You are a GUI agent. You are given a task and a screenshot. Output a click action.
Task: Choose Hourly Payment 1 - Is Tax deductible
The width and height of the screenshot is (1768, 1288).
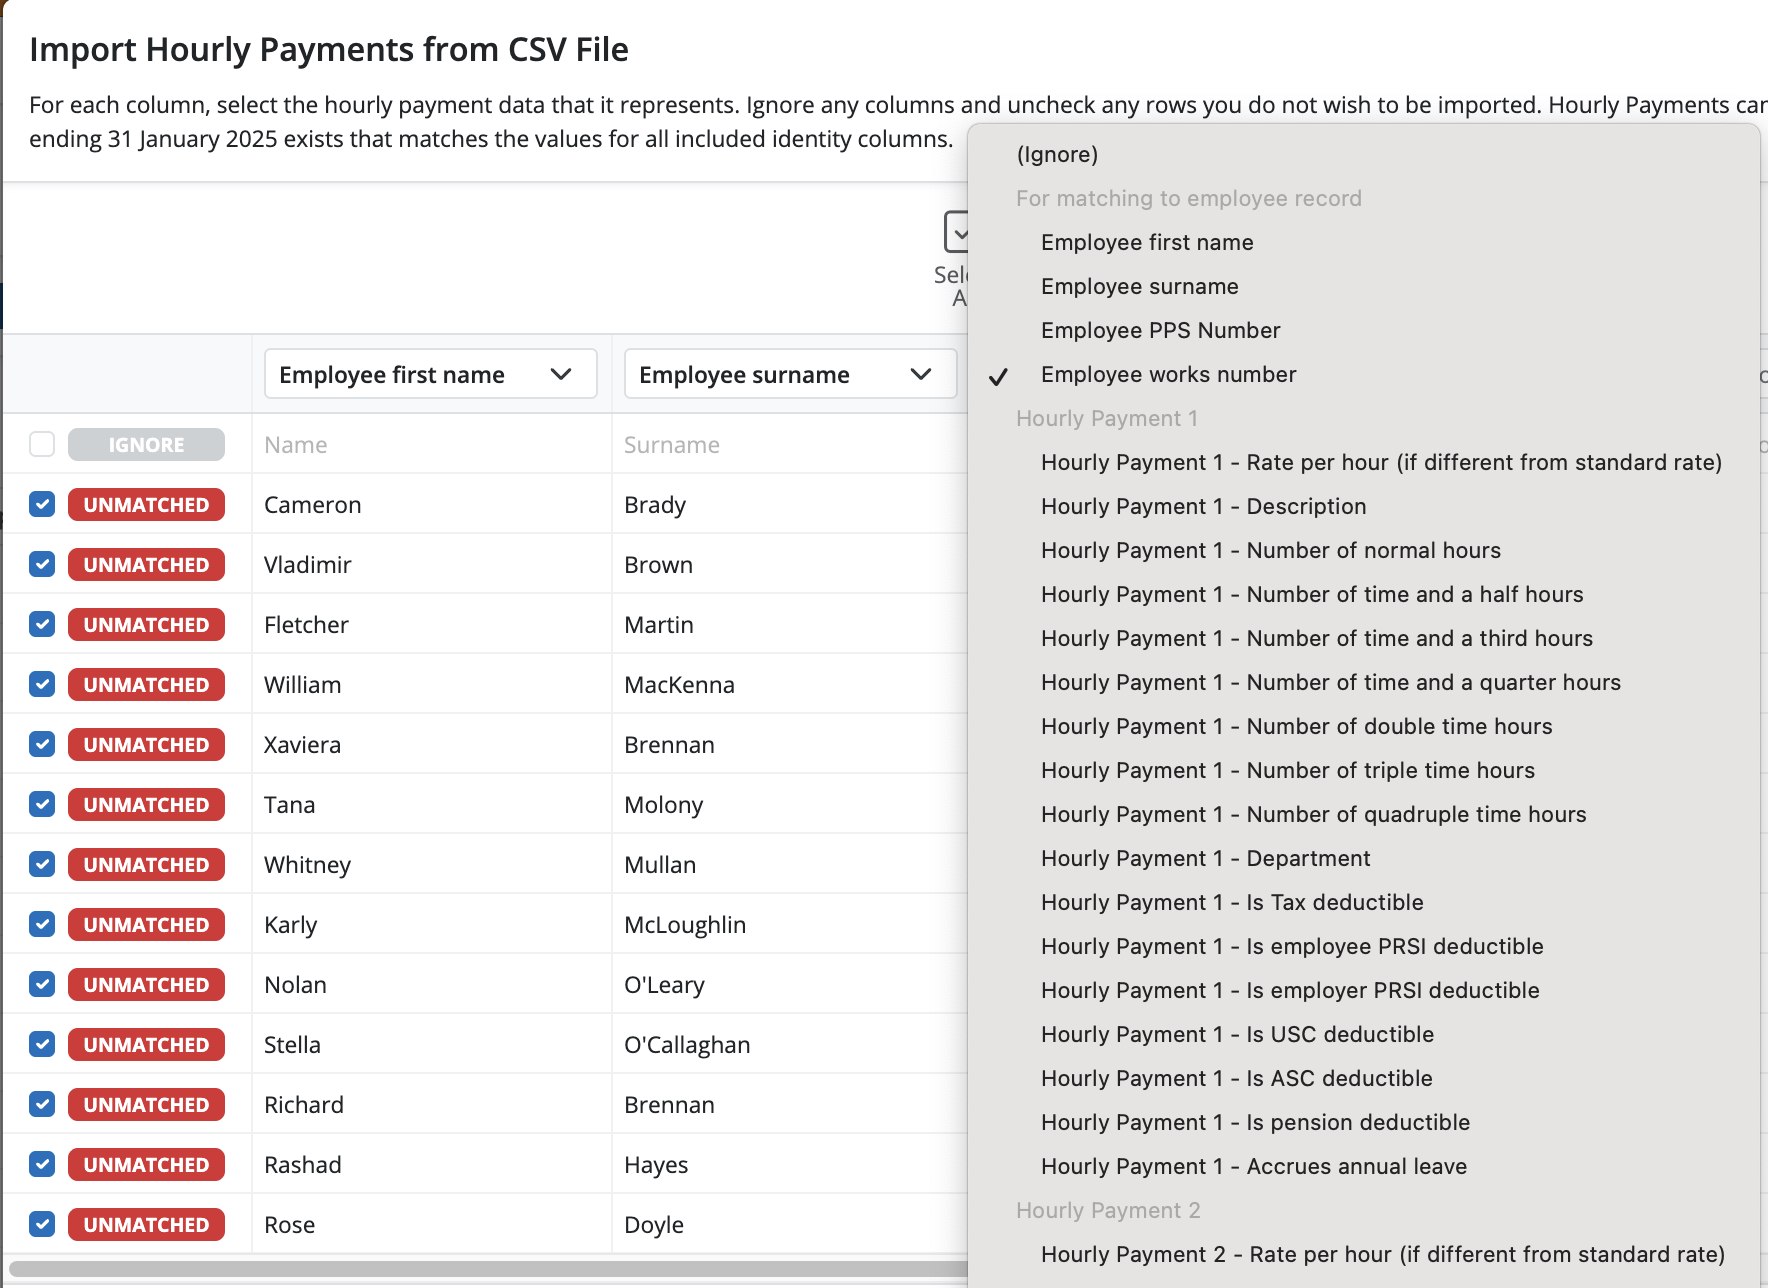(1232, 902)
